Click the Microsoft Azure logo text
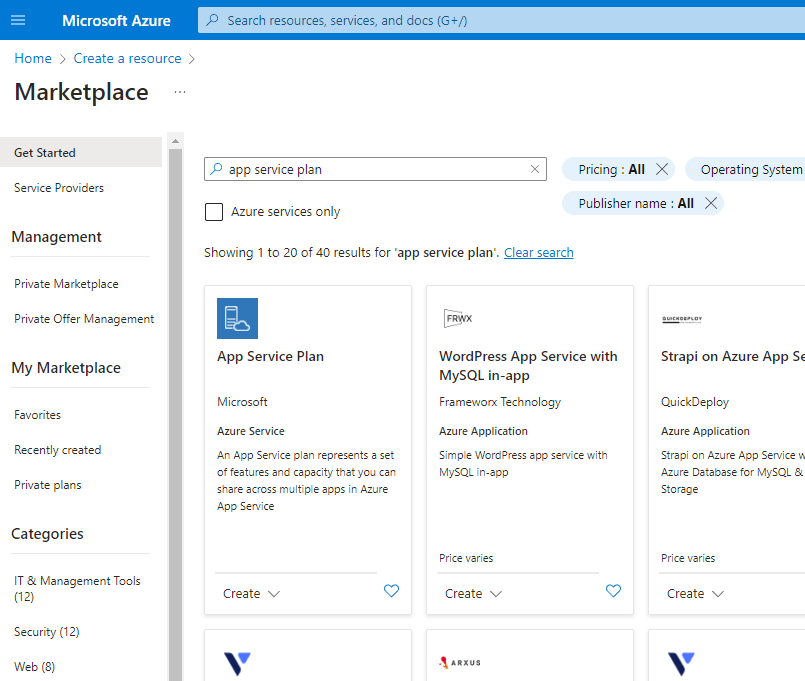Screen dimensions: 805x681 (x=116, y=21)
